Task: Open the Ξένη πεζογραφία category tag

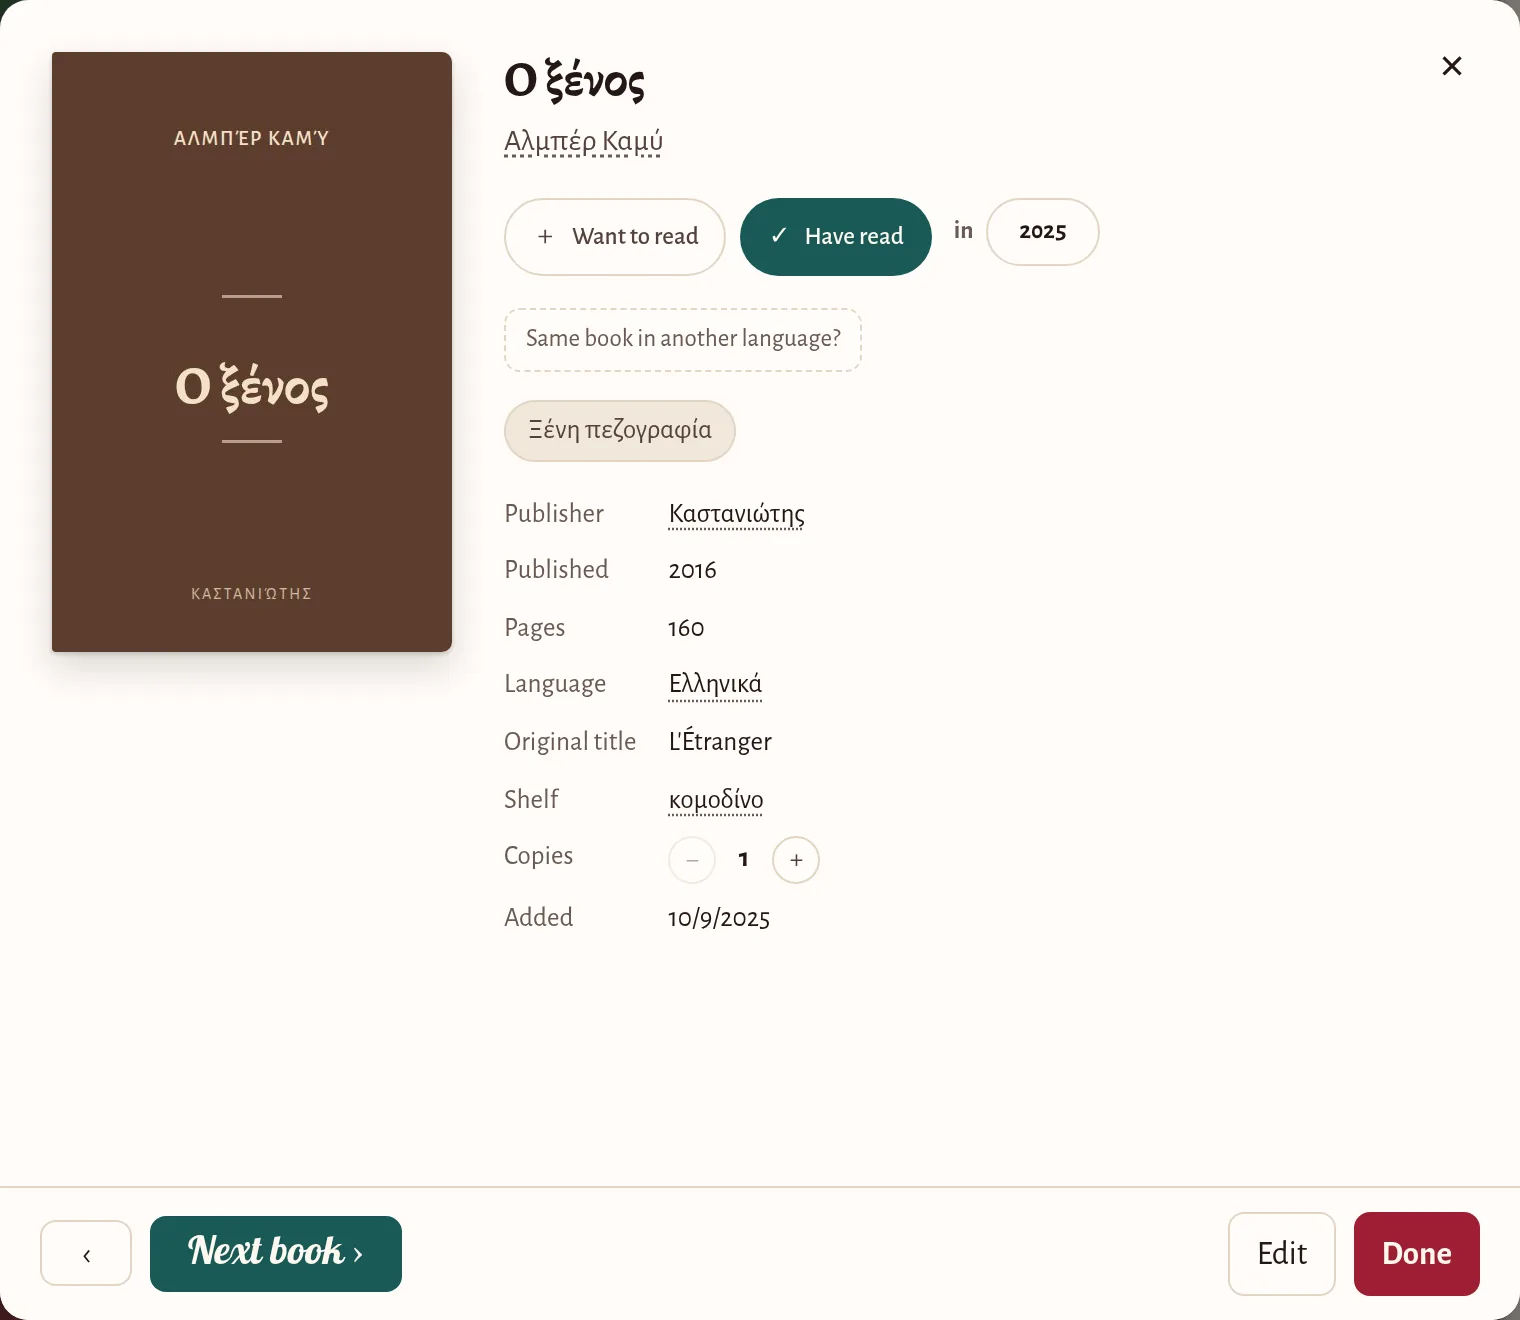Action: (x=620, y=431)
